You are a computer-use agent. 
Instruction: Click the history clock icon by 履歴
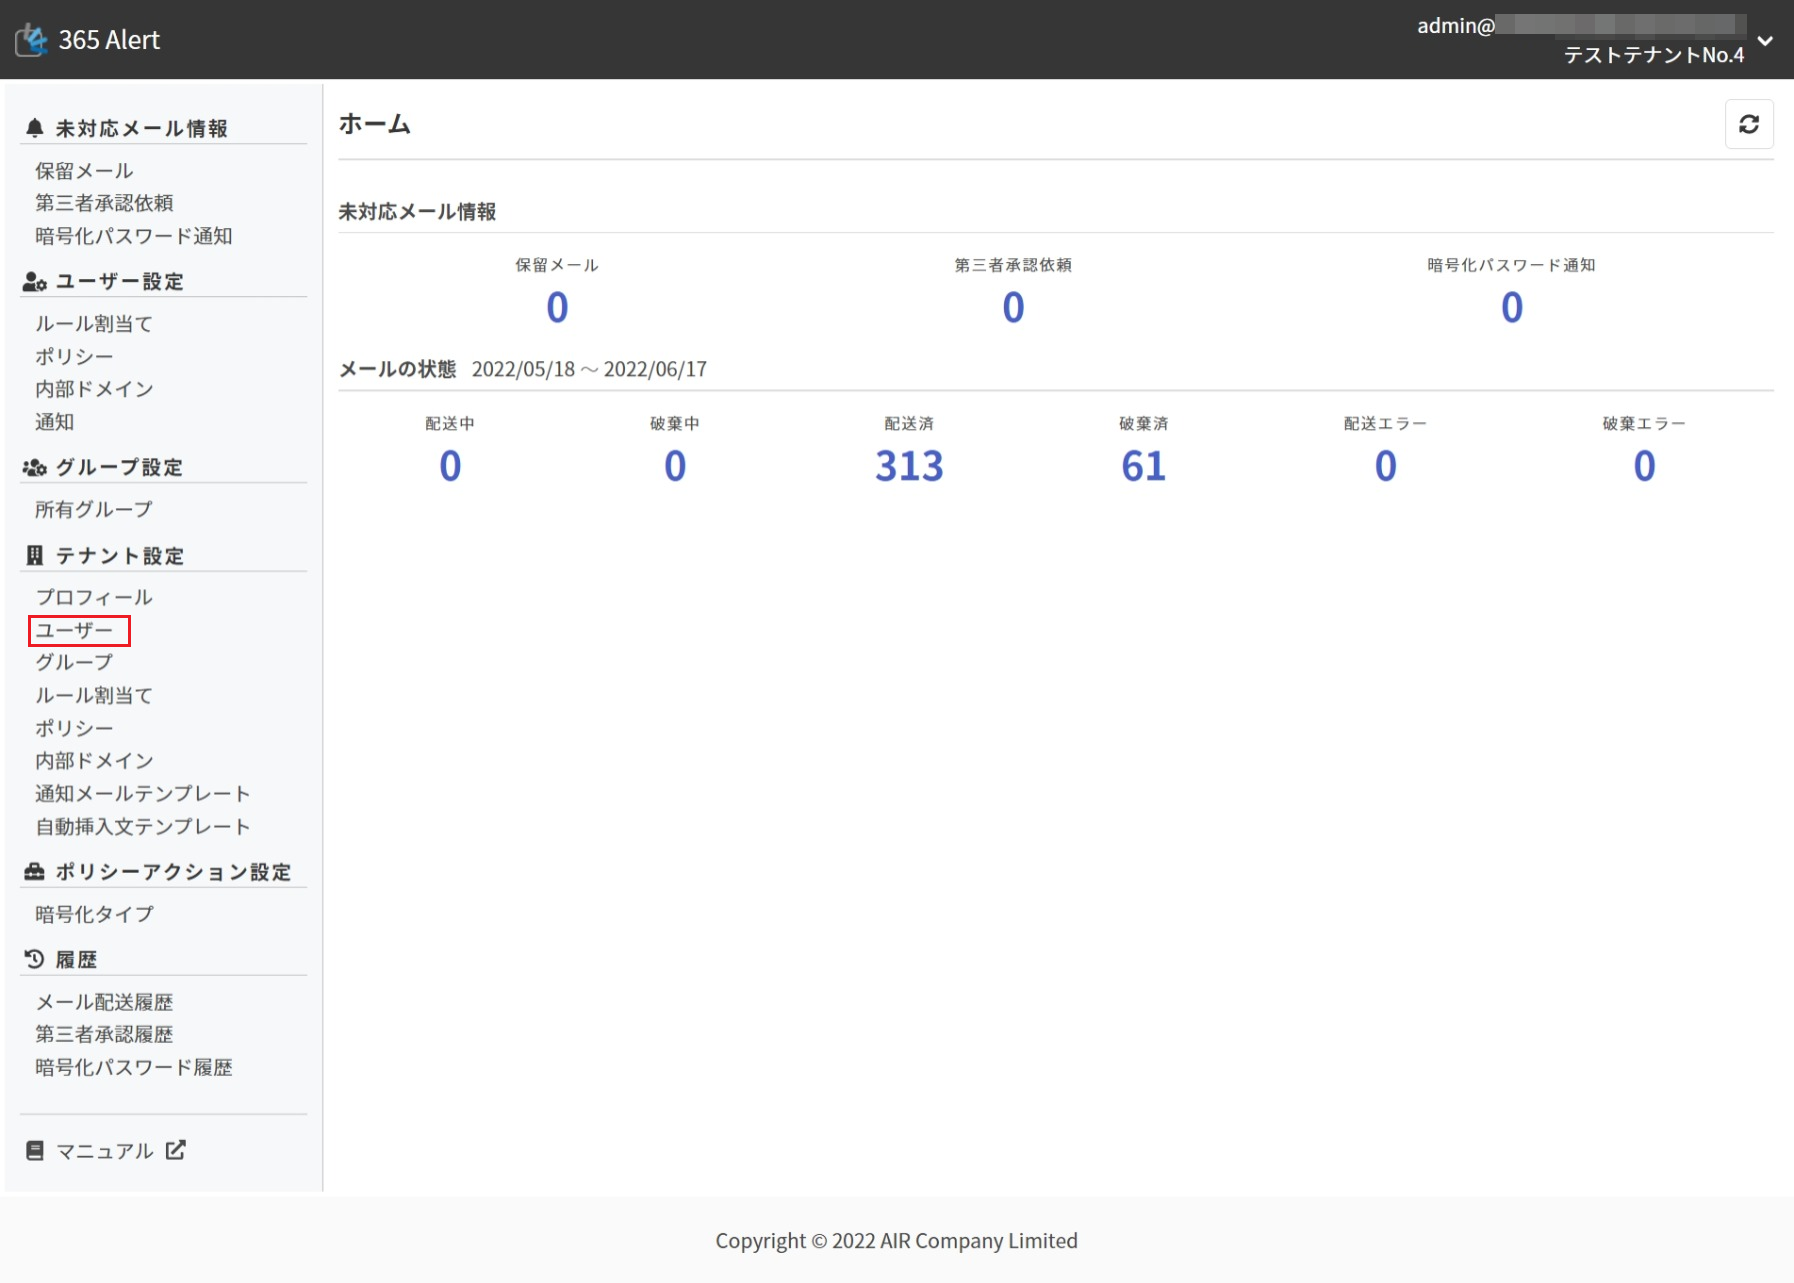coord(35,959)
